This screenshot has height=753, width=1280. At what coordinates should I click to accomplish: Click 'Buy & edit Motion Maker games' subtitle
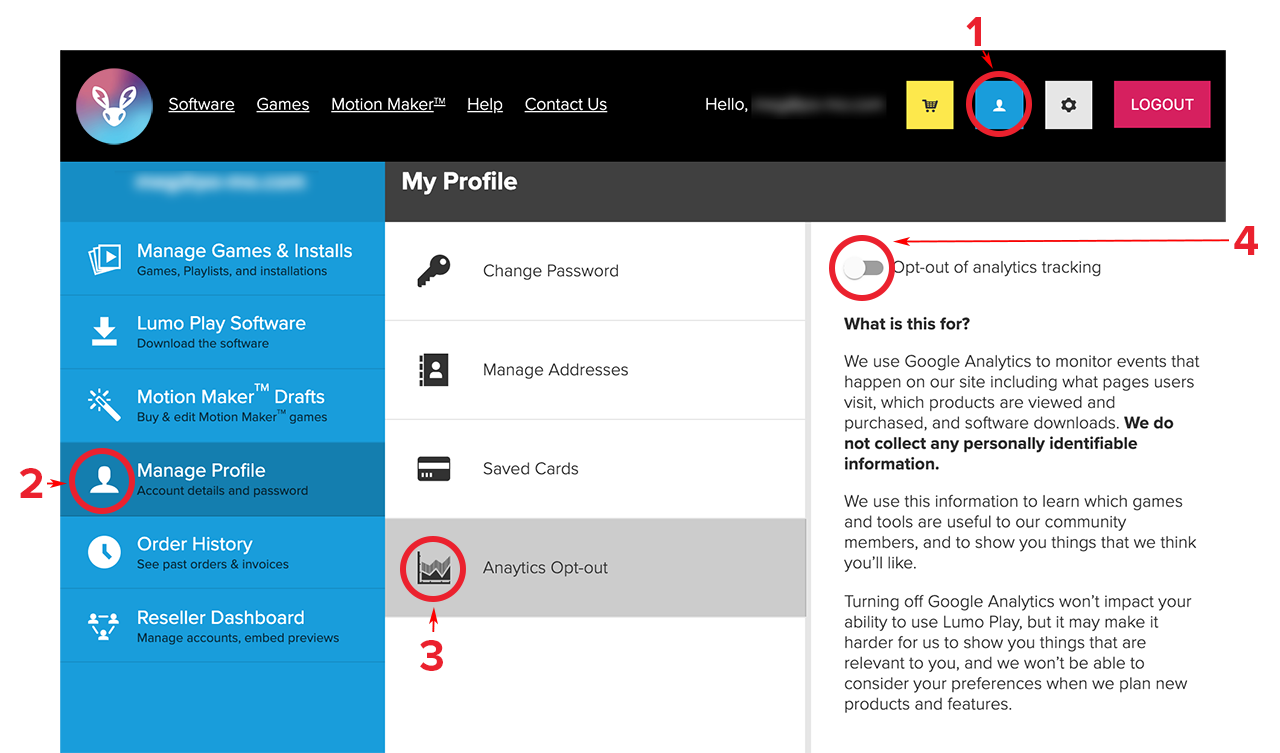232,417
